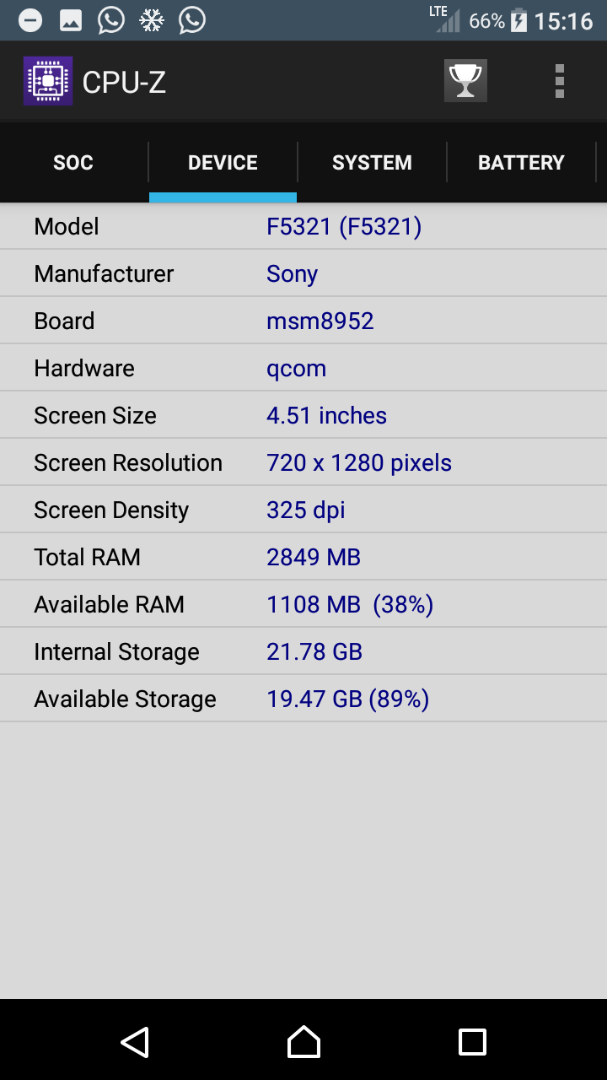The height and width of the screenshot is (1080, 607).
Task: Select the DEVICE tab
Action: pyautogui.click(x=223, y=163)
